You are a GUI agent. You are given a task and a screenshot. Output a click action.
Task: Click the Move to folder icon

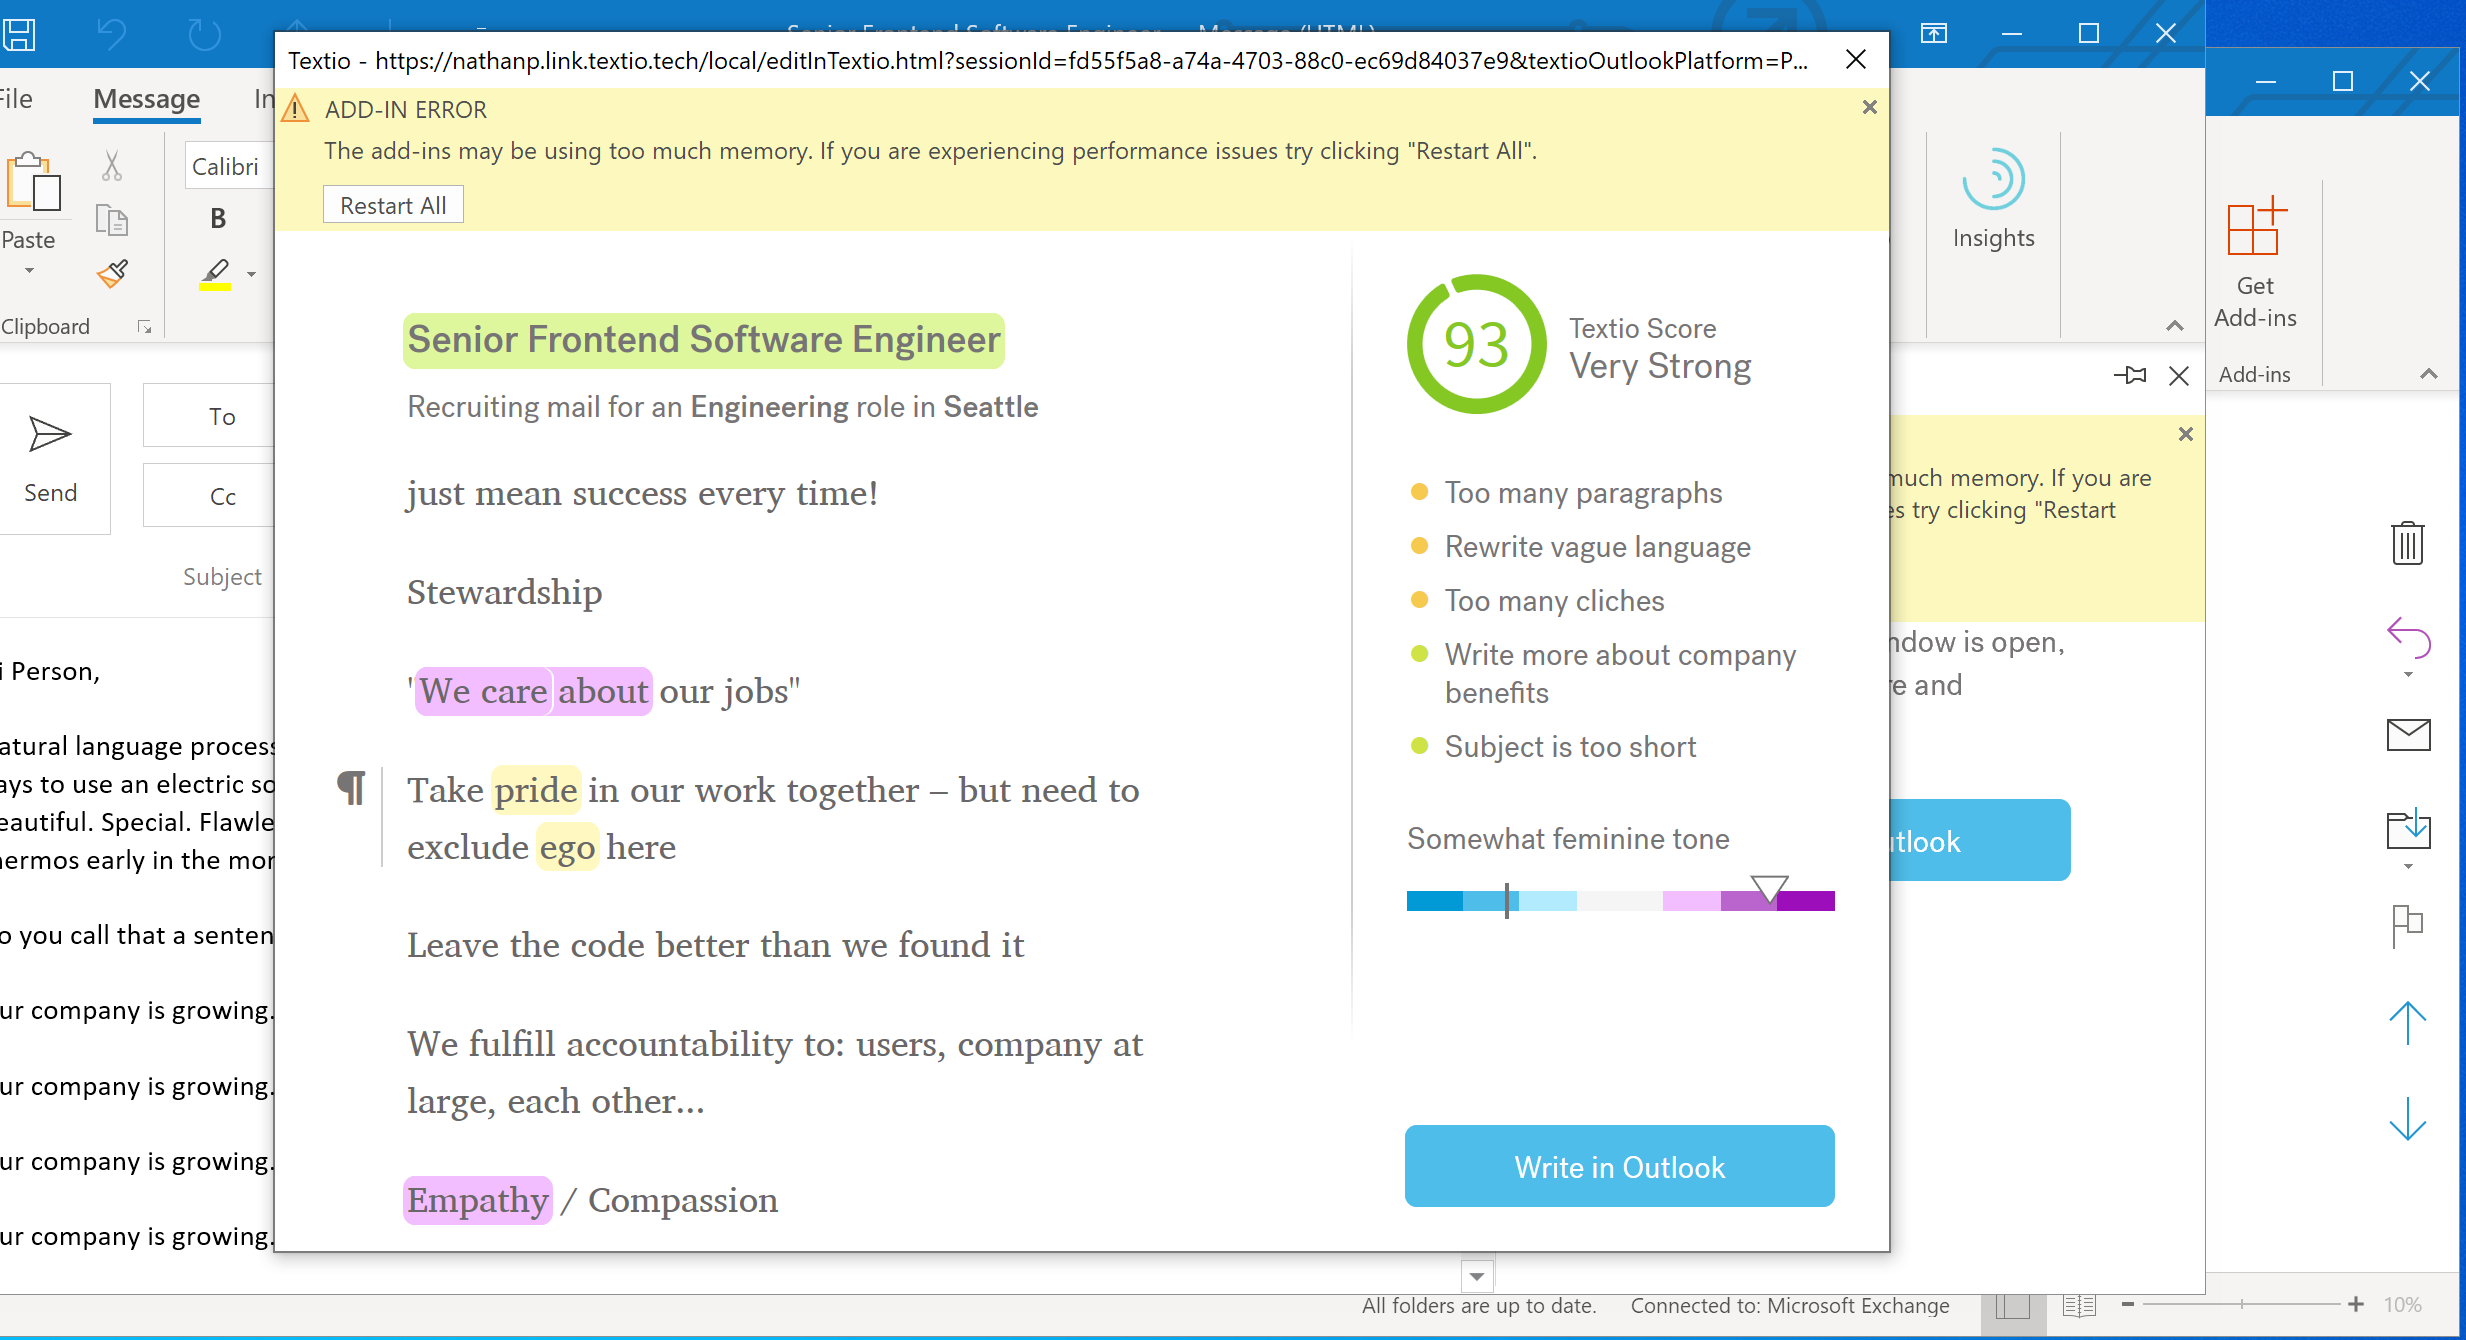coord(2408,829)
